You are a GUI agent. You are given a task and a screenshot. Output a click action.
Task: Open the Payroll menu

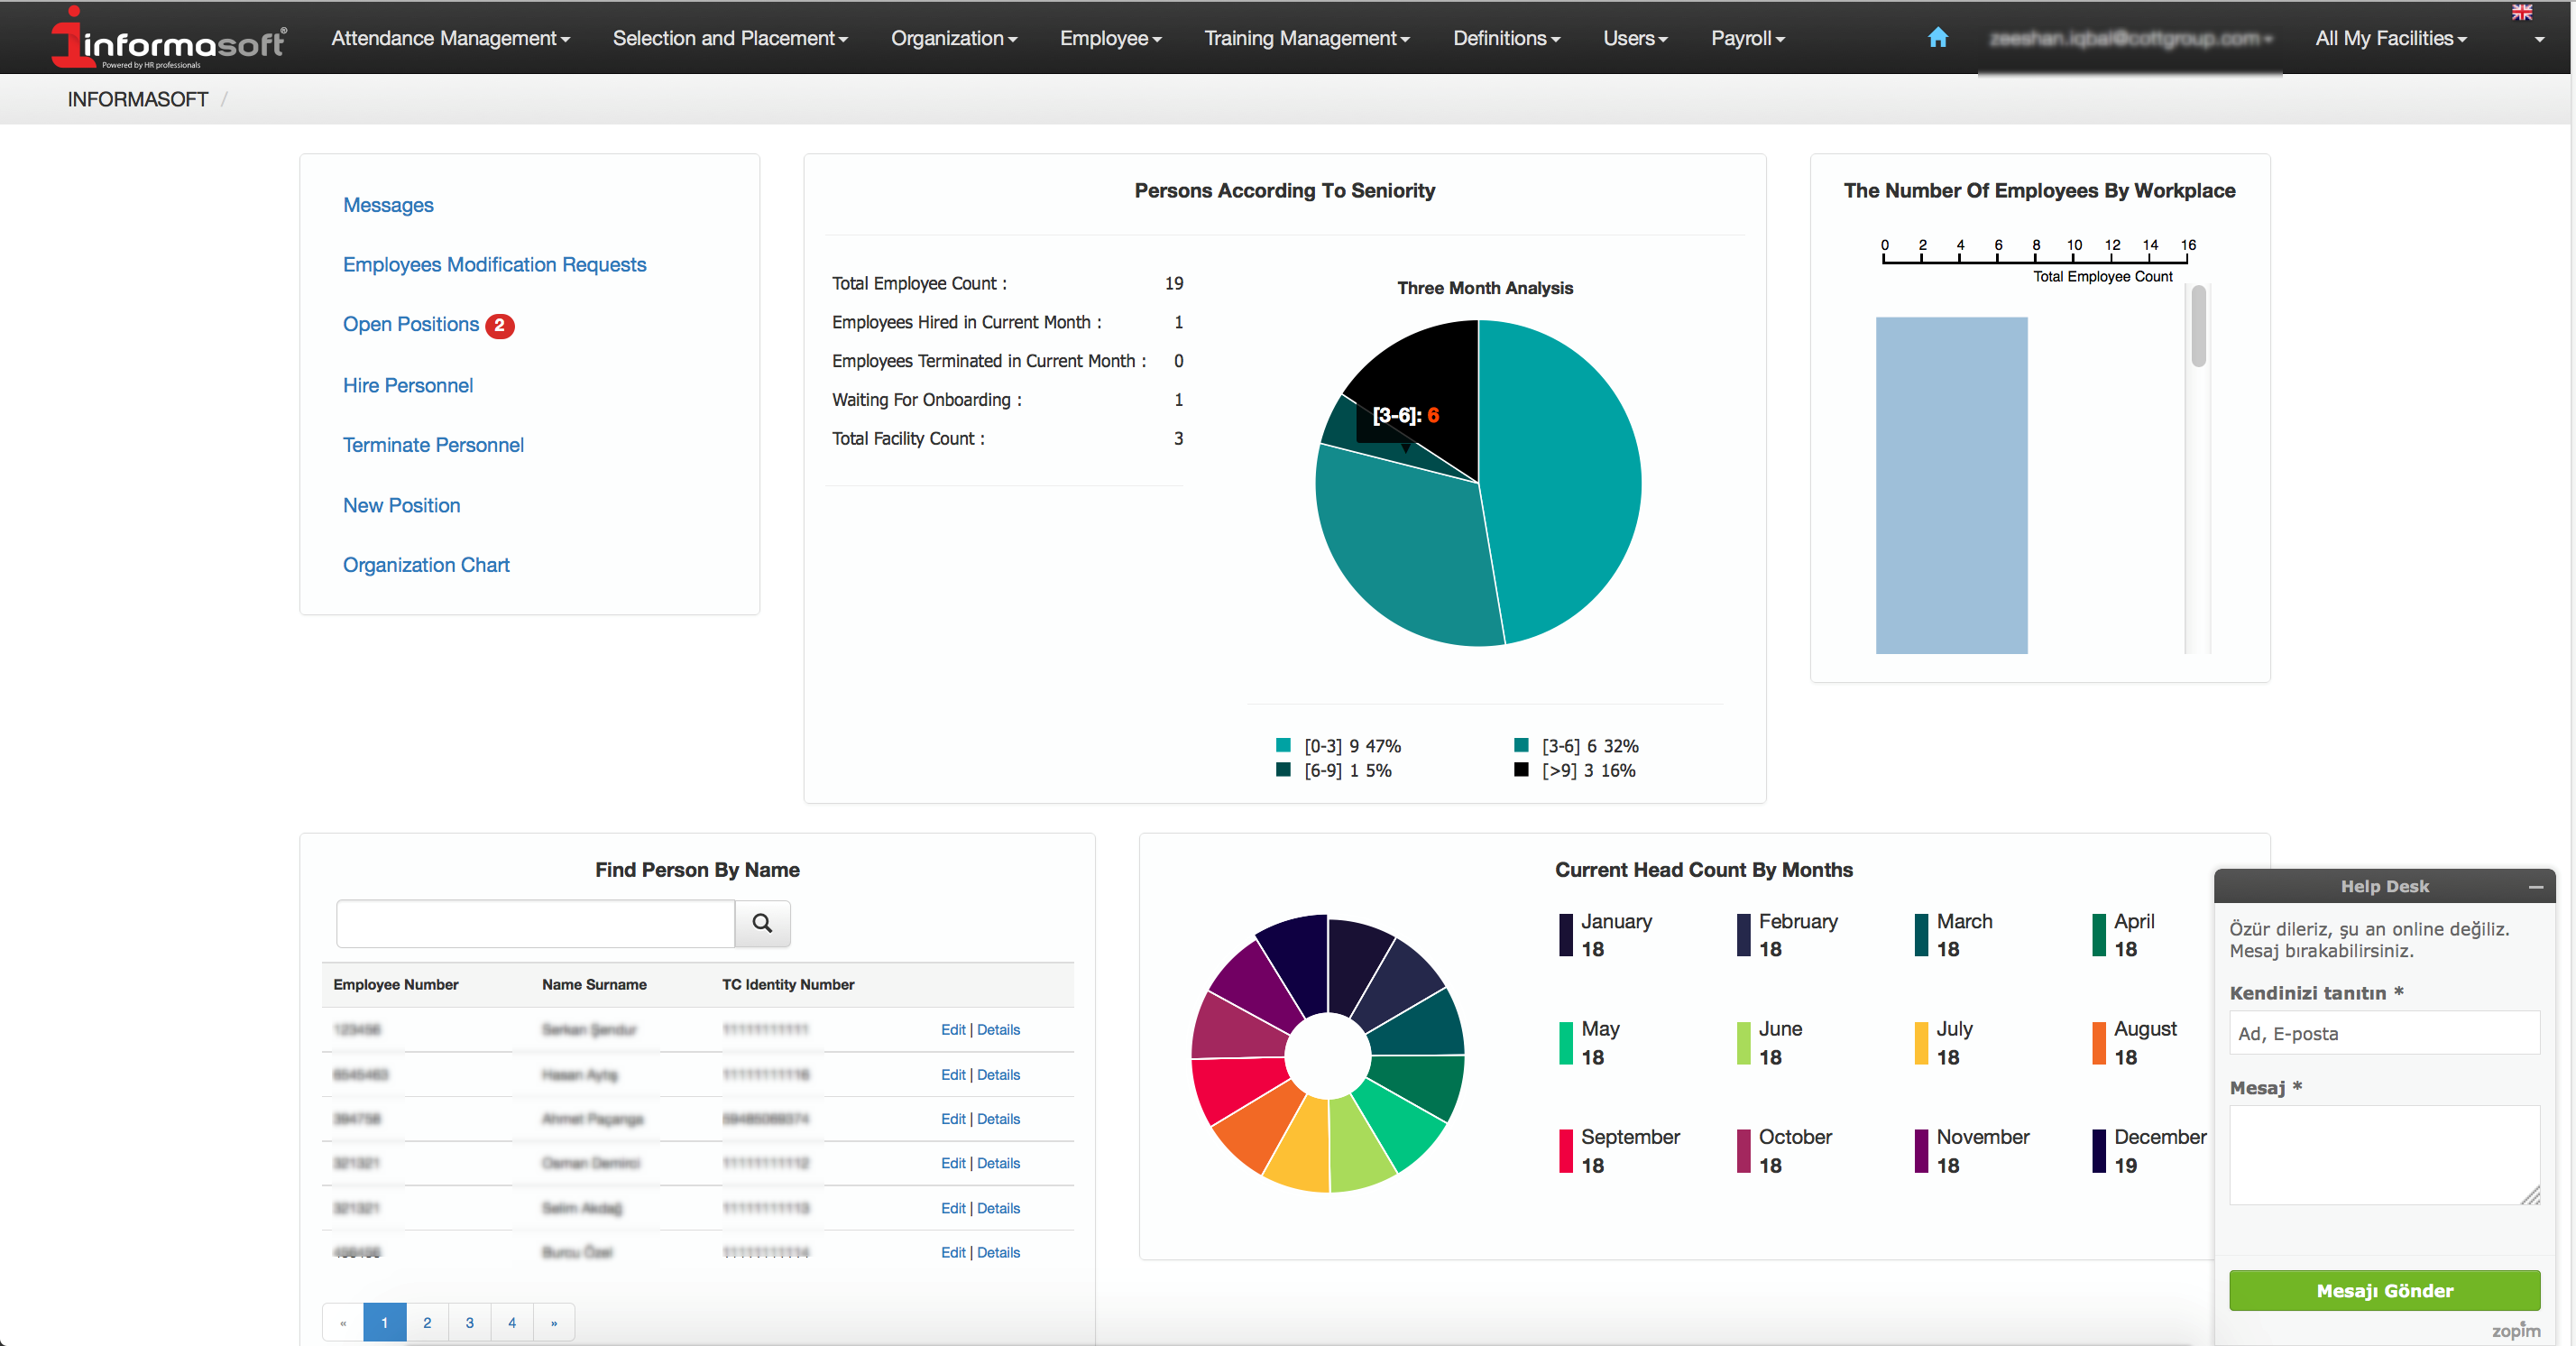1747,38
